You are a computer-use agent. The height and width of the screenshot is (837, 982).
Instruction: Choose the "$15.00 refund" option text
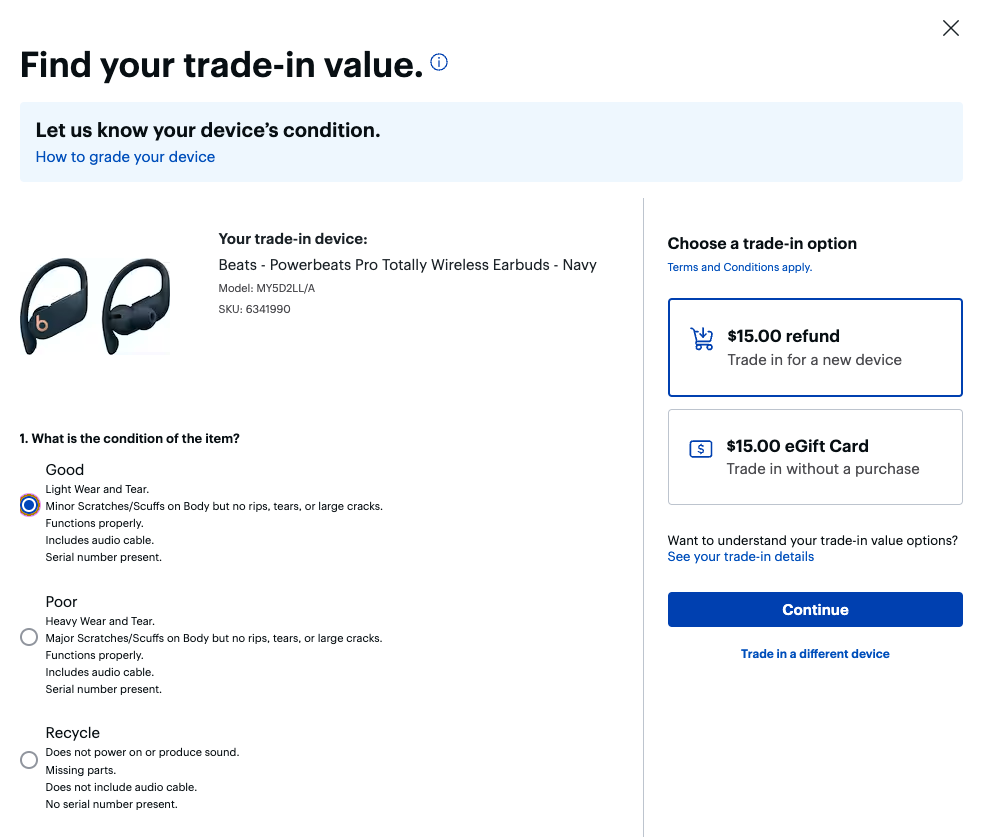coord(783,336)
